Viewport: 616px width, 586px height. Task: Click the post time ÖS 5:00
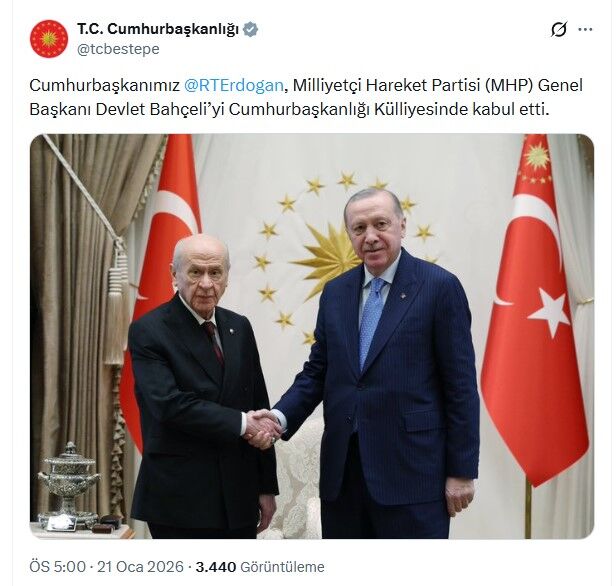click(x=57, y=567)
